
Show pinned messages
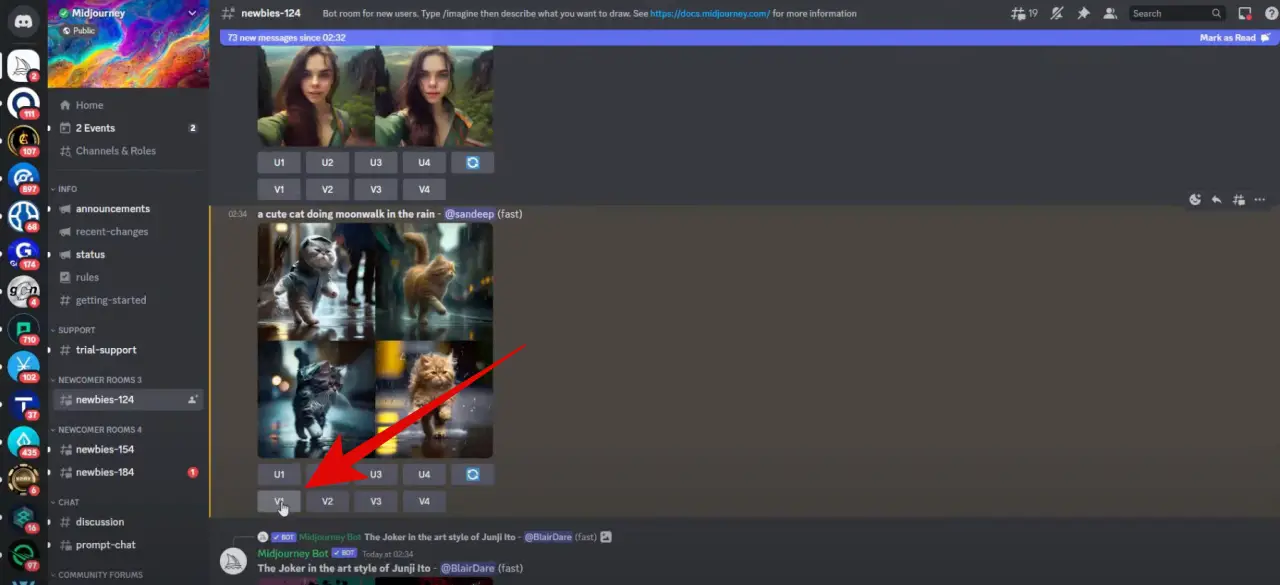pos(1083,14)
